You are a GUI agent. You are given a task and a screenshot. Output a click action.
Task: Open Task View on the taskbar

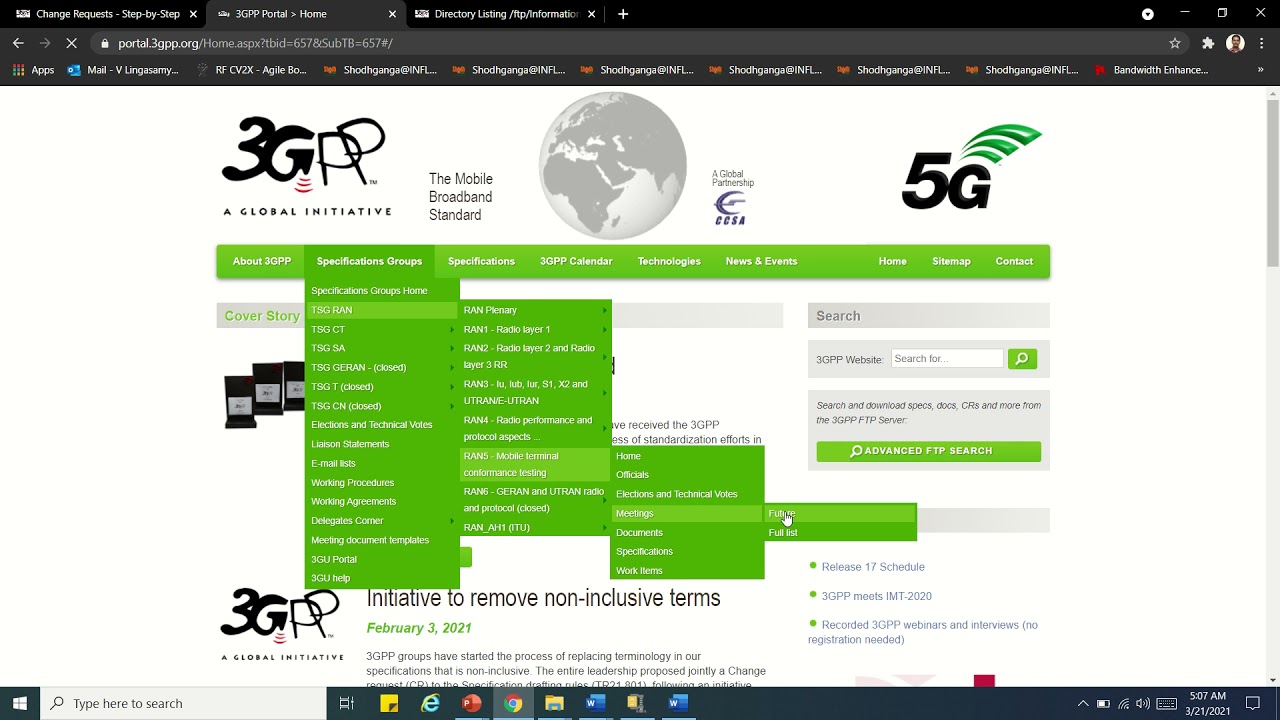[347, 703]
